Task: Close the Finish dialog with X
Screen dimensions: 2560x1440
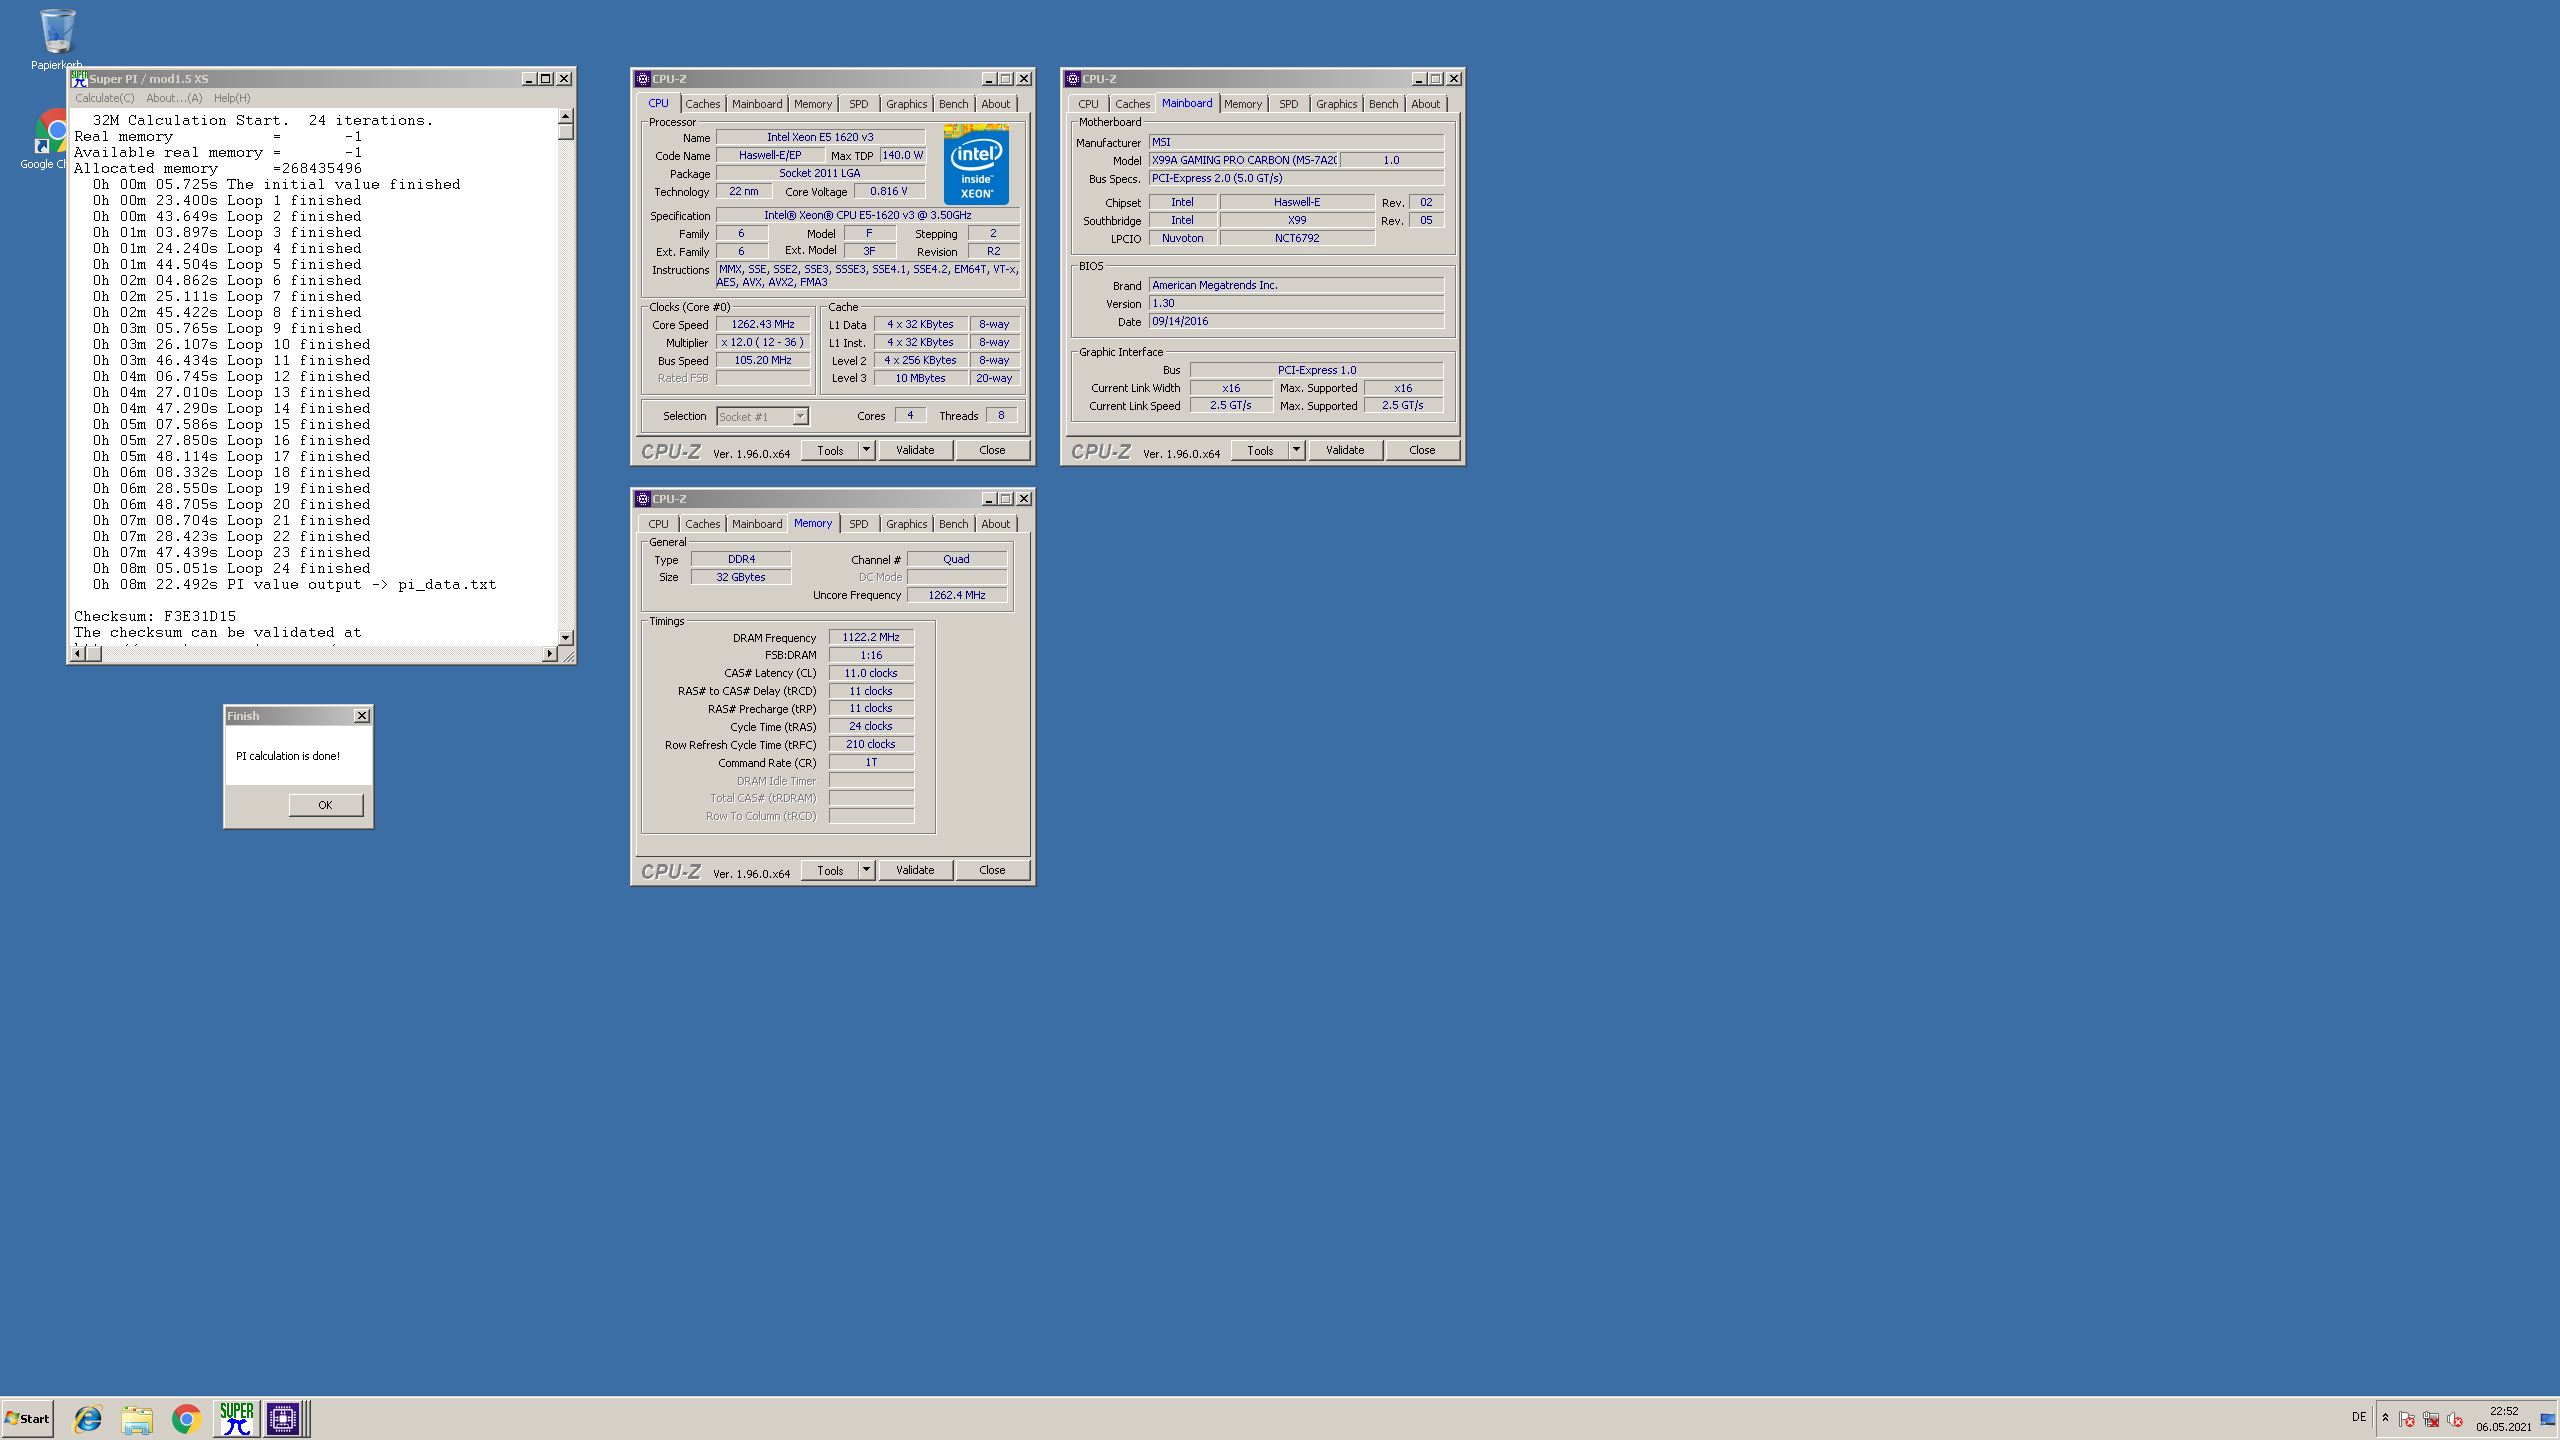Action: 362,715
